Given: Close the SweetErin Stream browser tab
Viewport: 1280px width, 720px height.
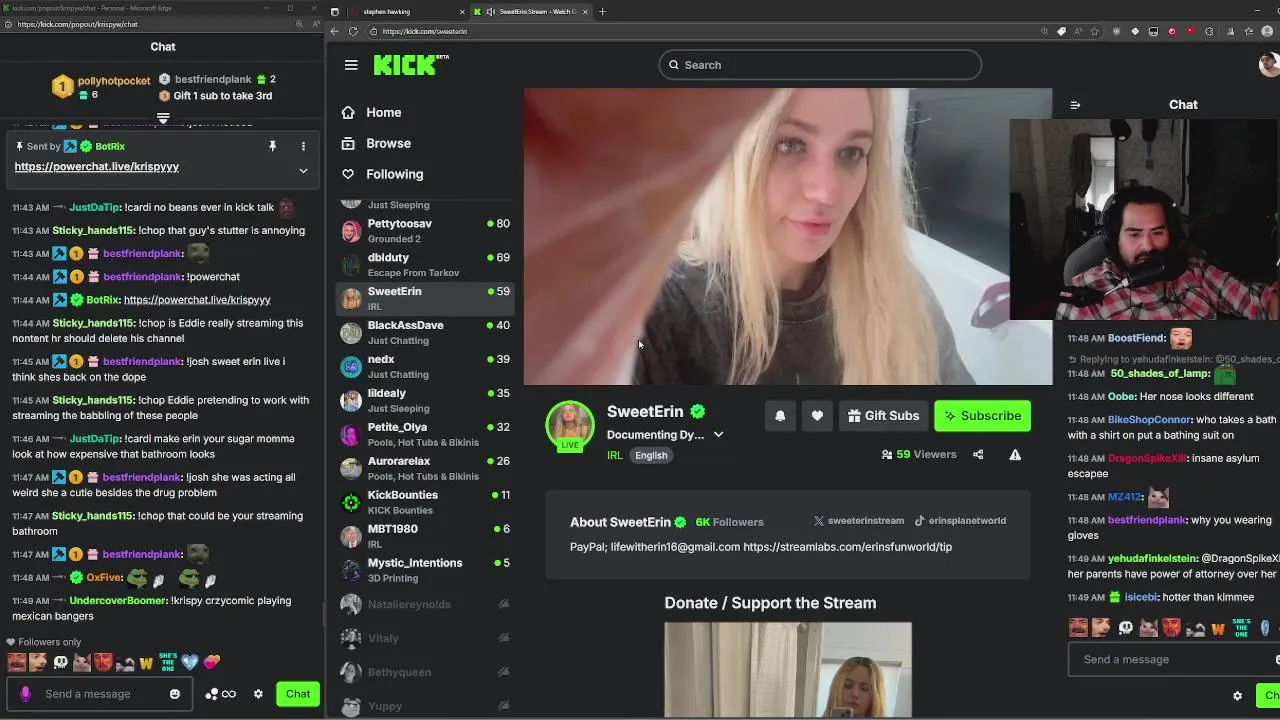Looking at the screenshot, I should coord(585,12).
